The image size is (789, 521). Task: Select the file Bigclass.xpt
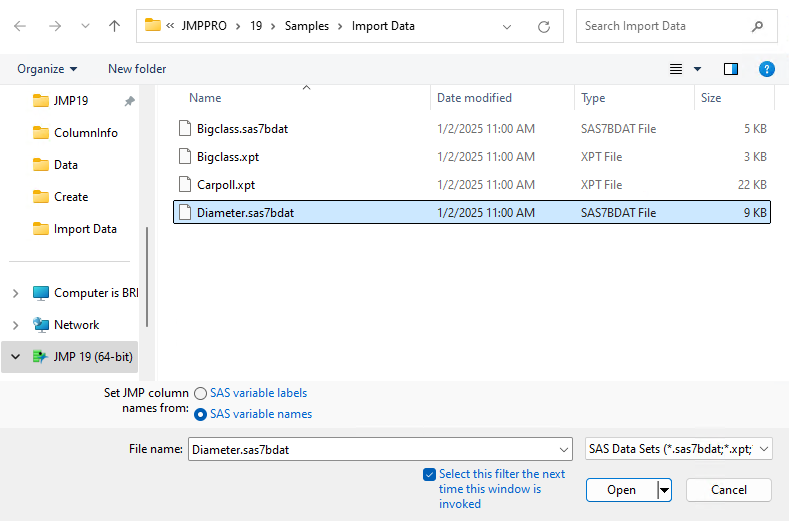(x=471, y=157)
